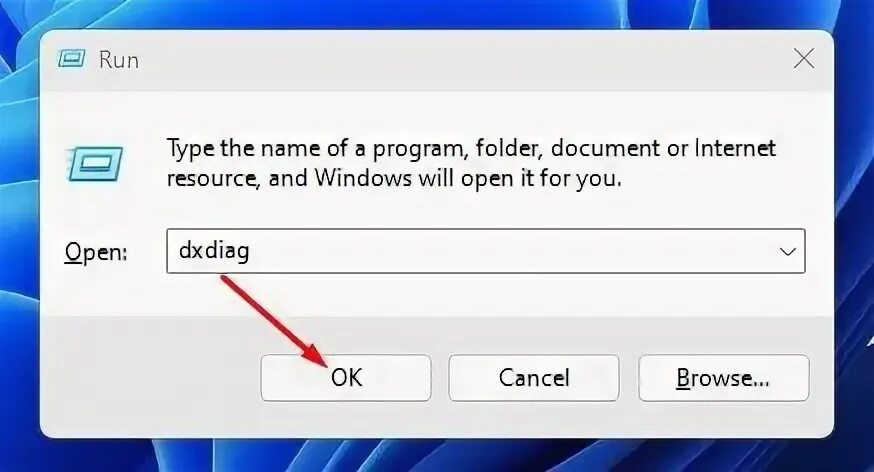The height and width of the screenshot is (472, 874).
Task: Click the gray footer area left of OK
Action: pyautogui.click(x=150, y=378)
